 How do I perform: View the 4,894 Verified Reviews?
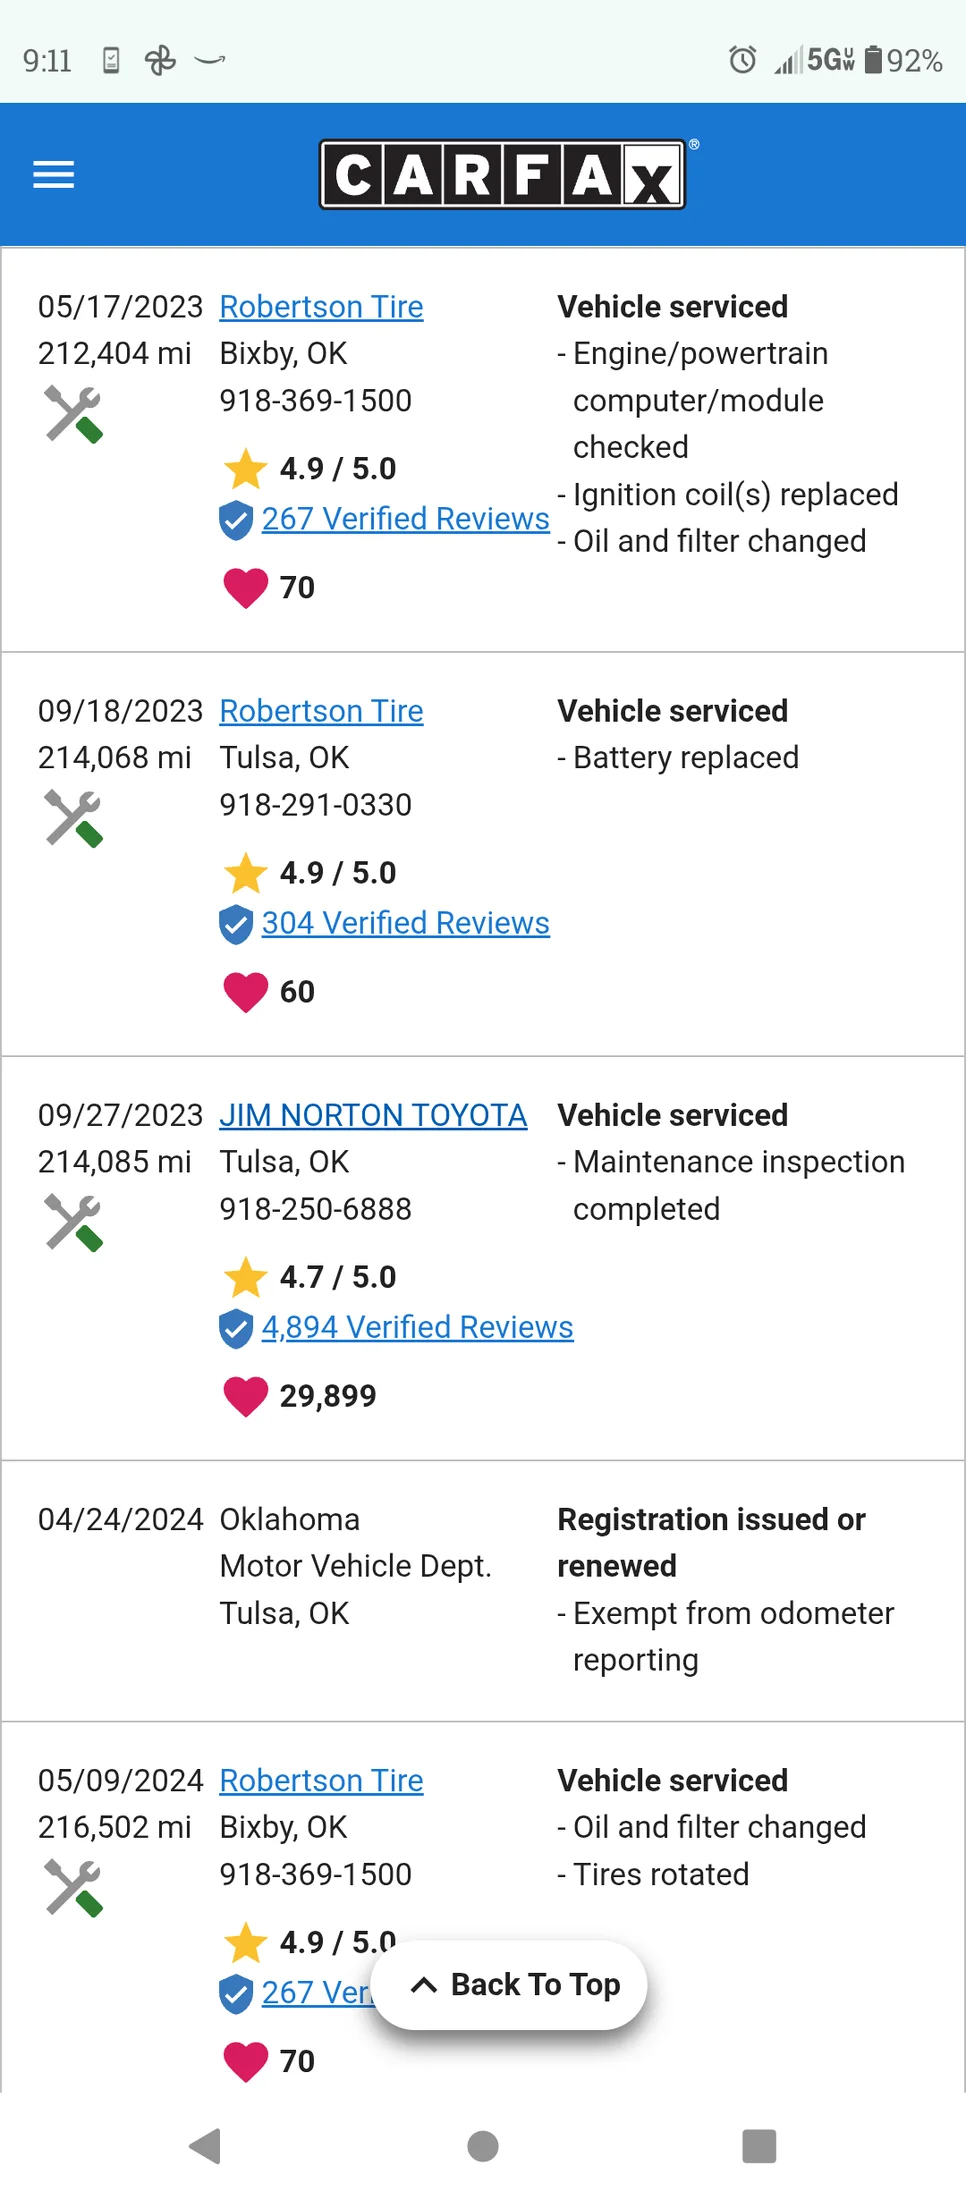click(417, 1327)
